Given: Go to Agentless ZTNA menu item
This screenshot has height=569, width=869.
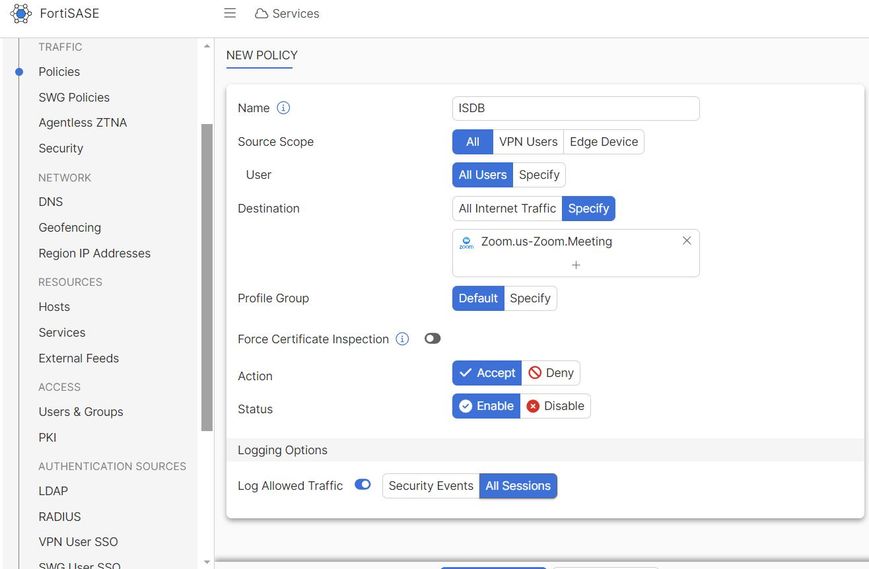Looking at the screenshot, I should coord(82,123).
